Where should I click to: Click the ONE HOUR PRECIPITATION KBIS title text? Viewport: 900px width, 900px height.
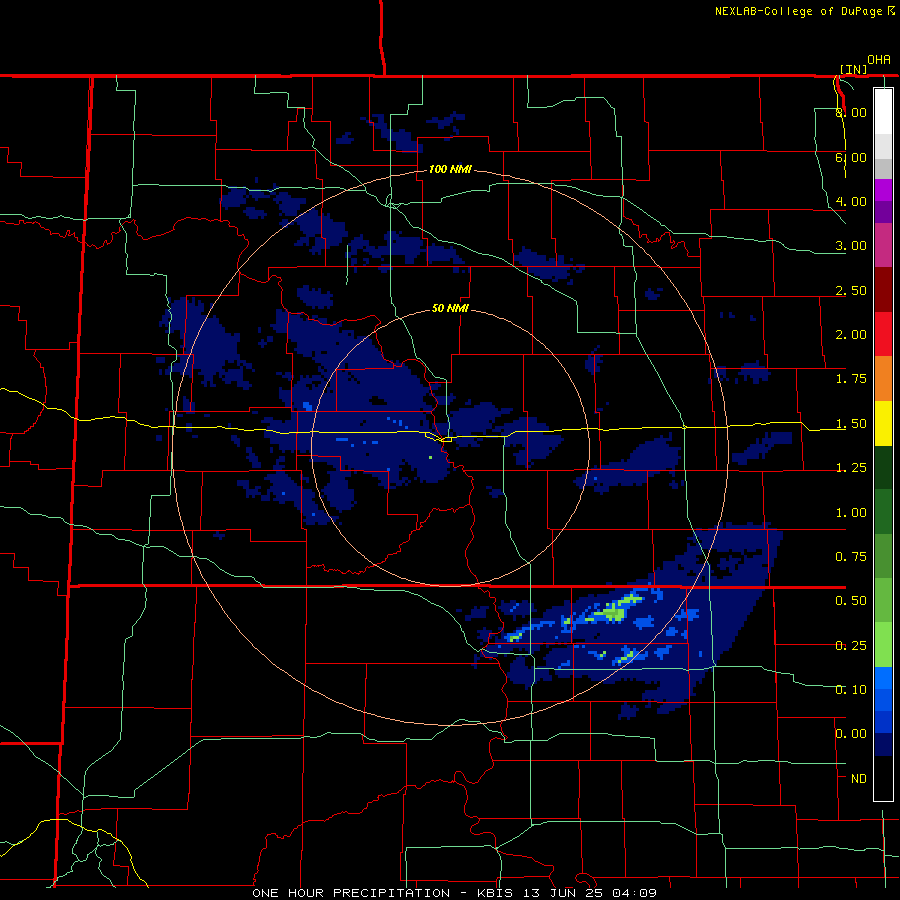[454, 893]
